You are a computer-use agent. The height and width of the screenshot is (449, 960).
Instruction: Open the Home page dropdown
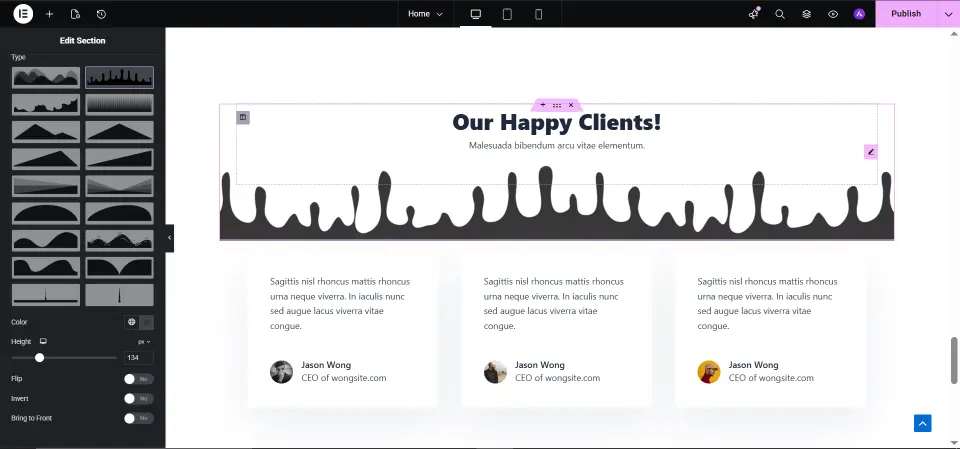coord(425,14)
